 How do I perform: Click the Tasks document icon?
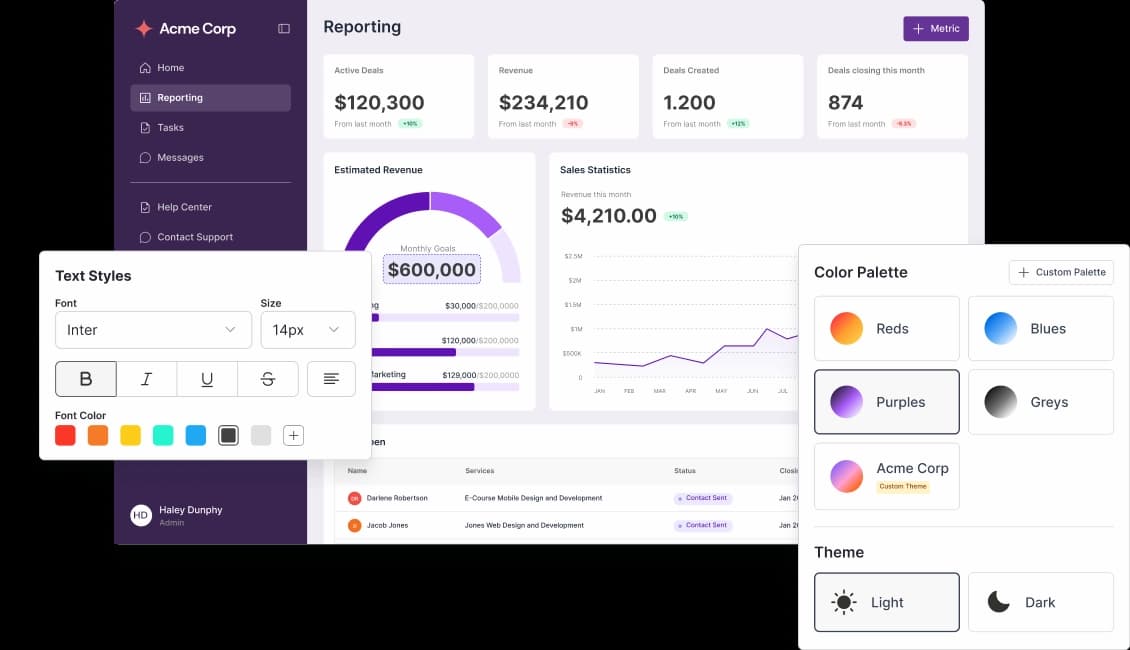pos(145,128)
